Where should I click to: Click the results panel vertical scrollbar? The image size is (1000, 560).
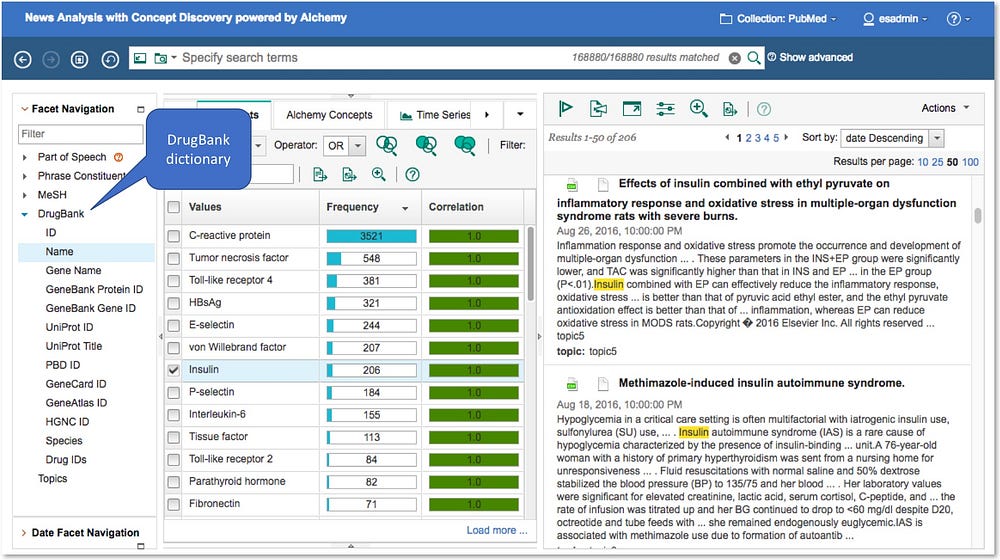coord(978,216)
